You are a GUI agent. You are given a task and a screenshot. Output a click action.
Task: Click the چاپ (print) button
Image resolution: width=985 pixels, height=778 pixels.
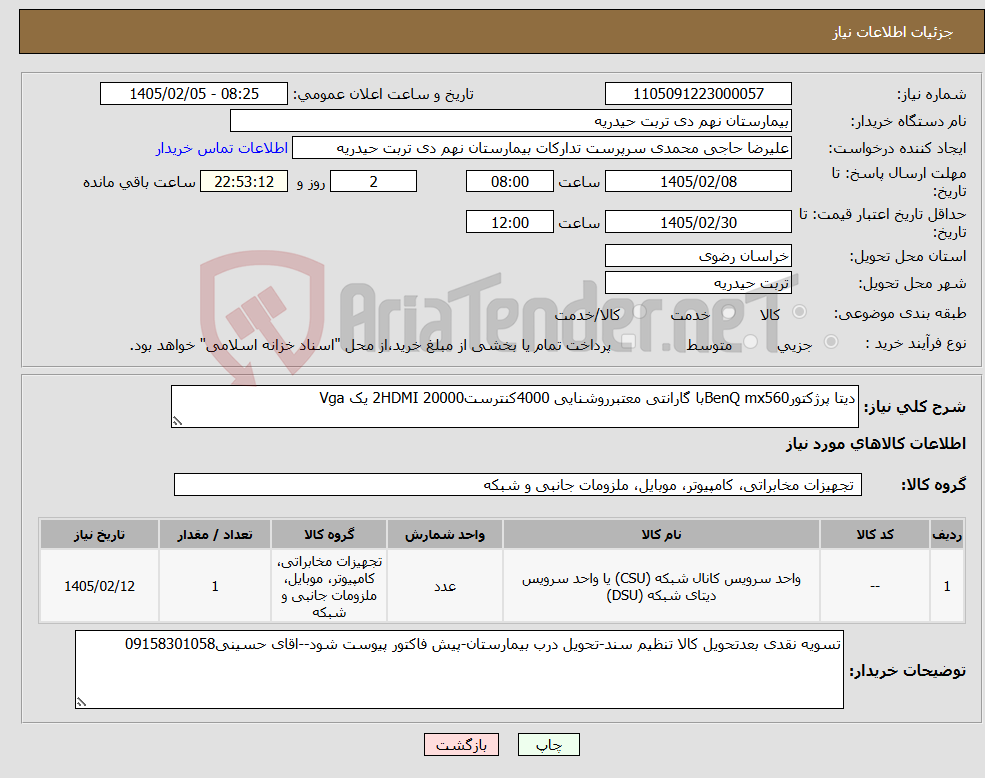[x=548, y=745]
